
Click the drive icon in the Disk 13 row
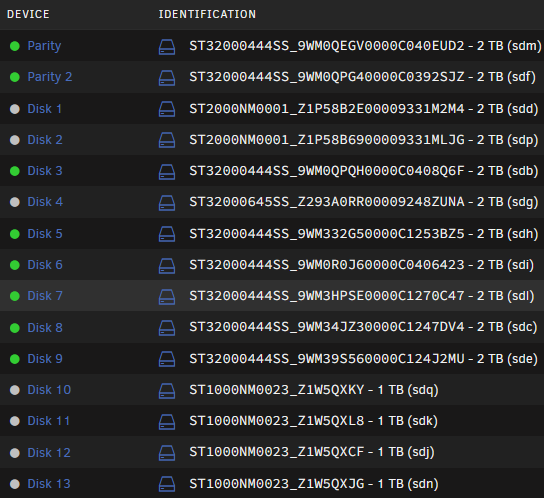click(167, 484)
